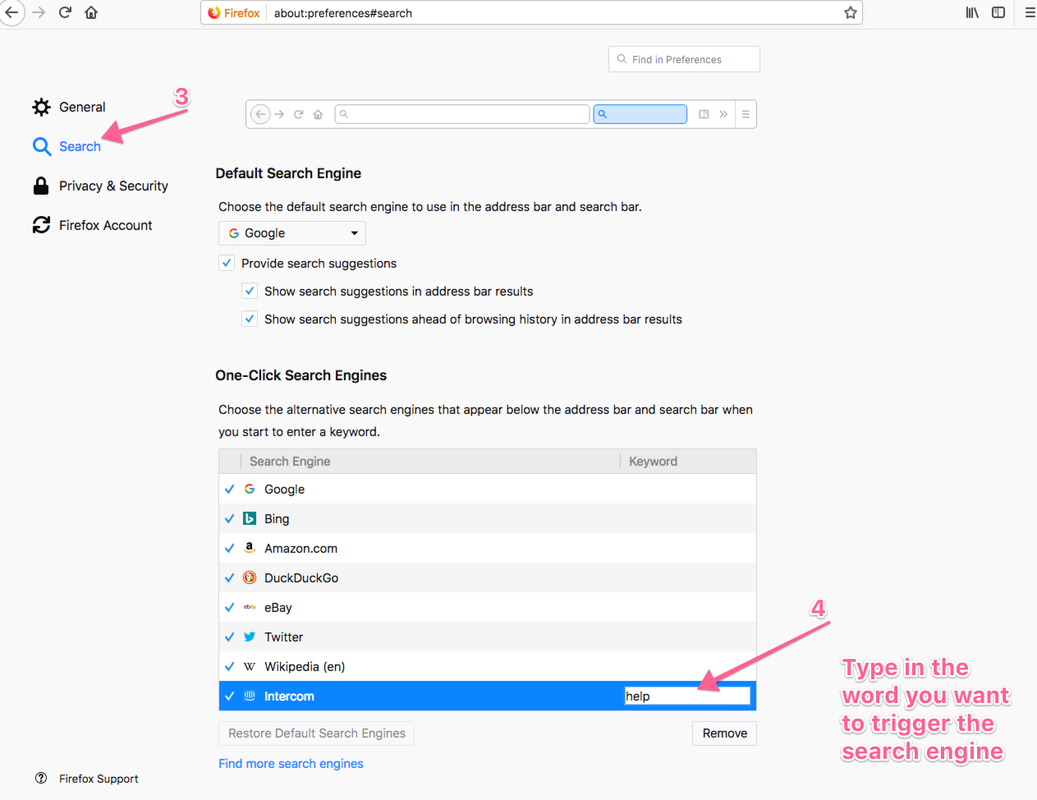Click the Twitter bird icon in list
Screen dimensions: 1037x800
(x=249, y=637)
